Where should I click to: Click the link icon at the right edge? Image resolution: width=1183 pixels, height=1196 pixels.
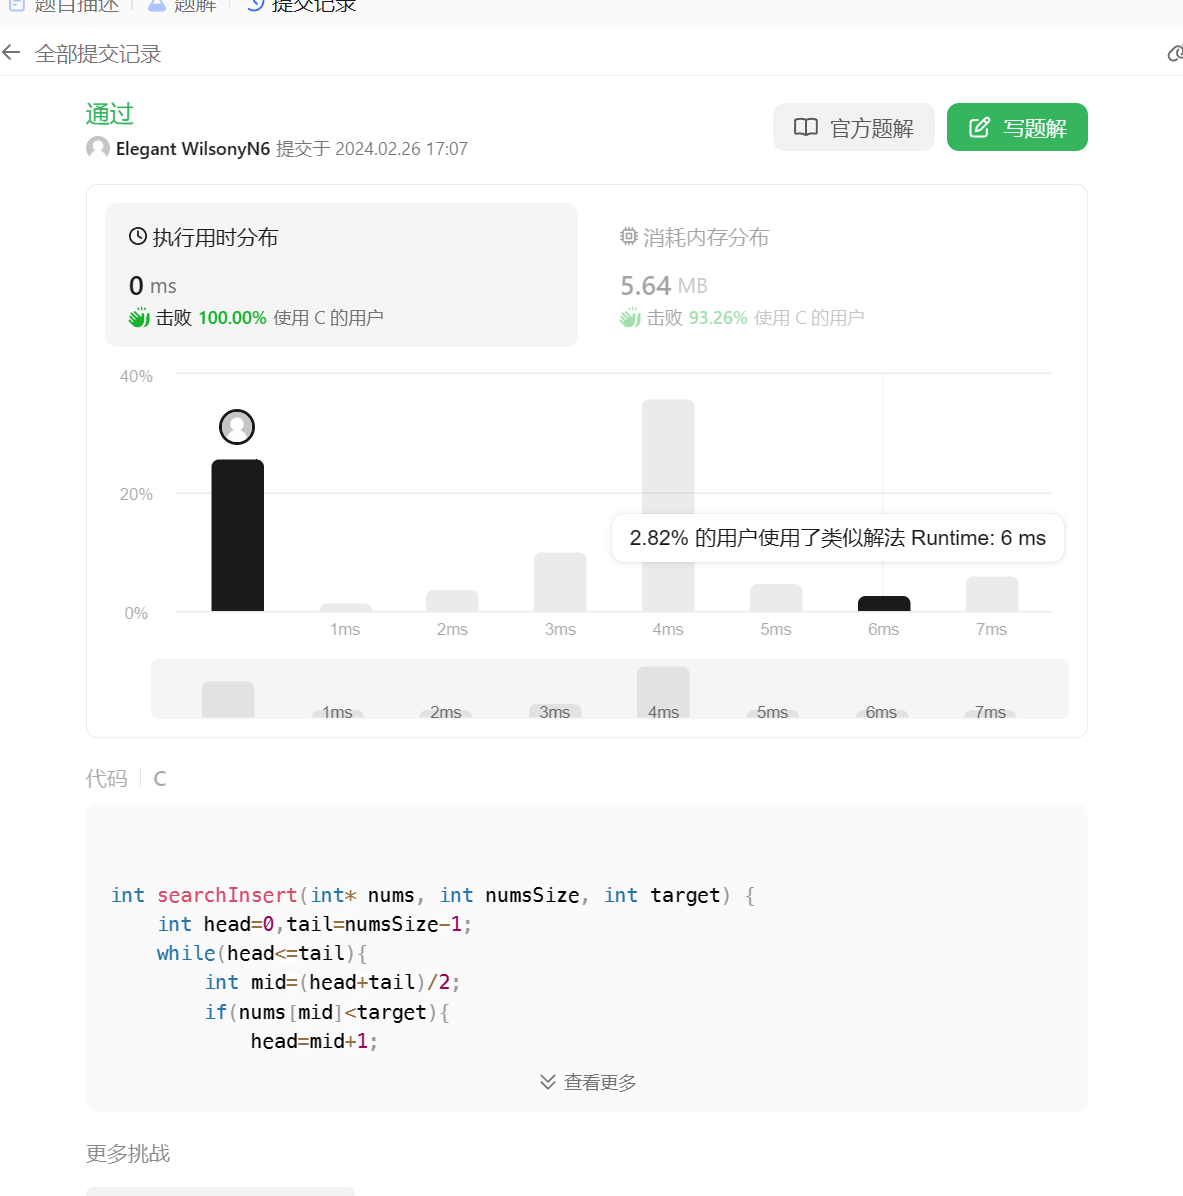(1175, 53)
